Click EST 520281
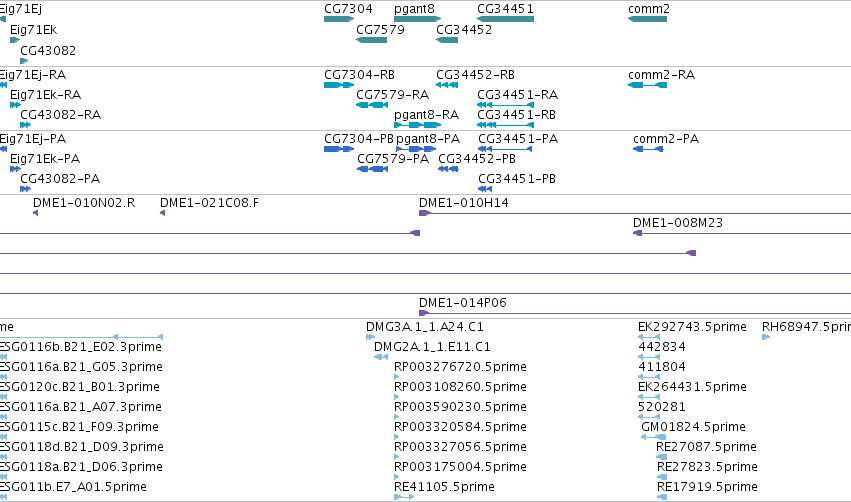The image size is (851, 502). coord(662,406)
